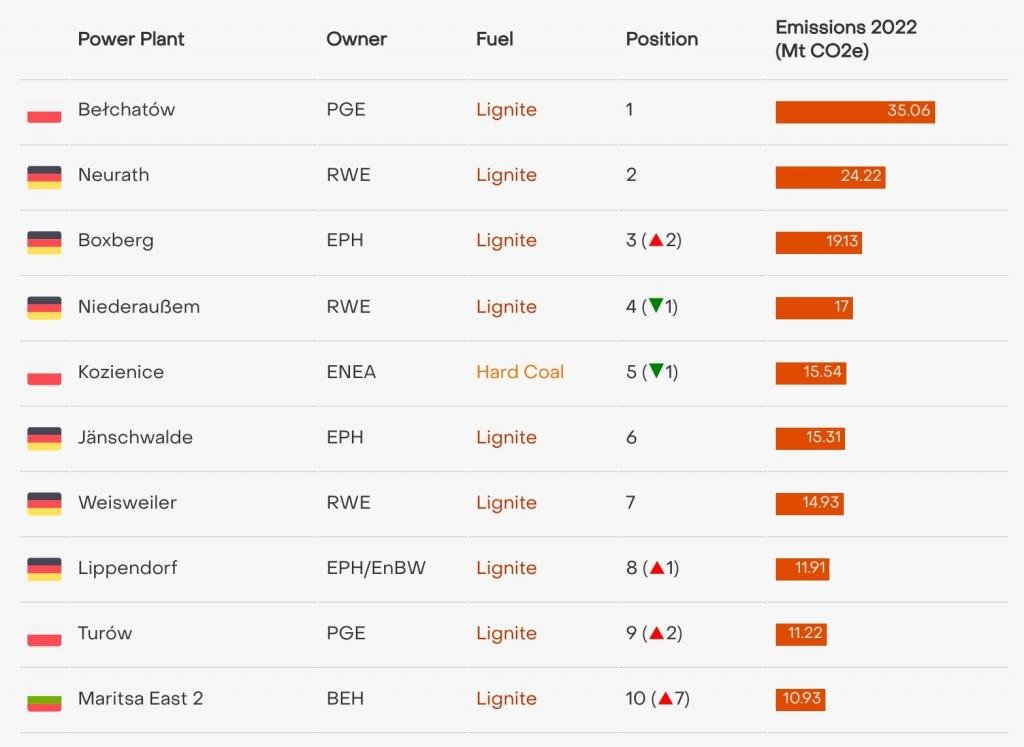Click the Poland flag next to Turów
Screen dimensions: 1024x747
(x=44, y=634)
